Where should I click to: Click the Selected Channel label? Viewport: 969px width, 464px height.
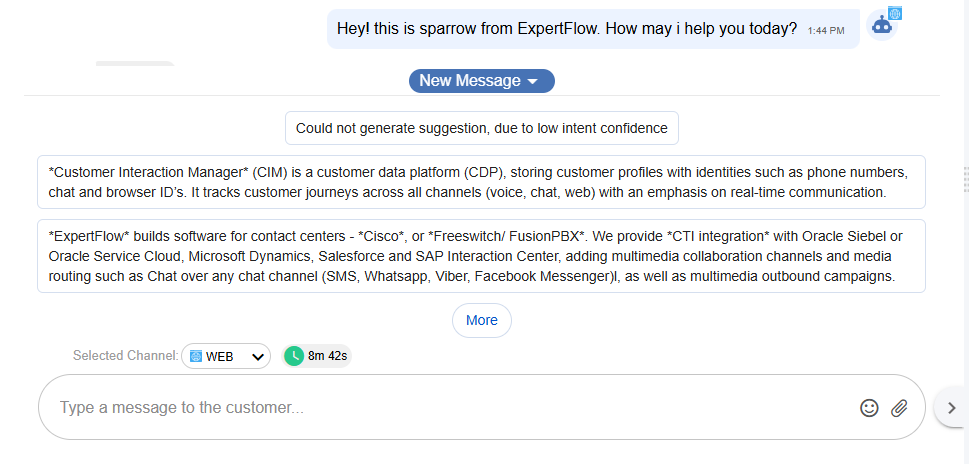[x=125, y=355]
